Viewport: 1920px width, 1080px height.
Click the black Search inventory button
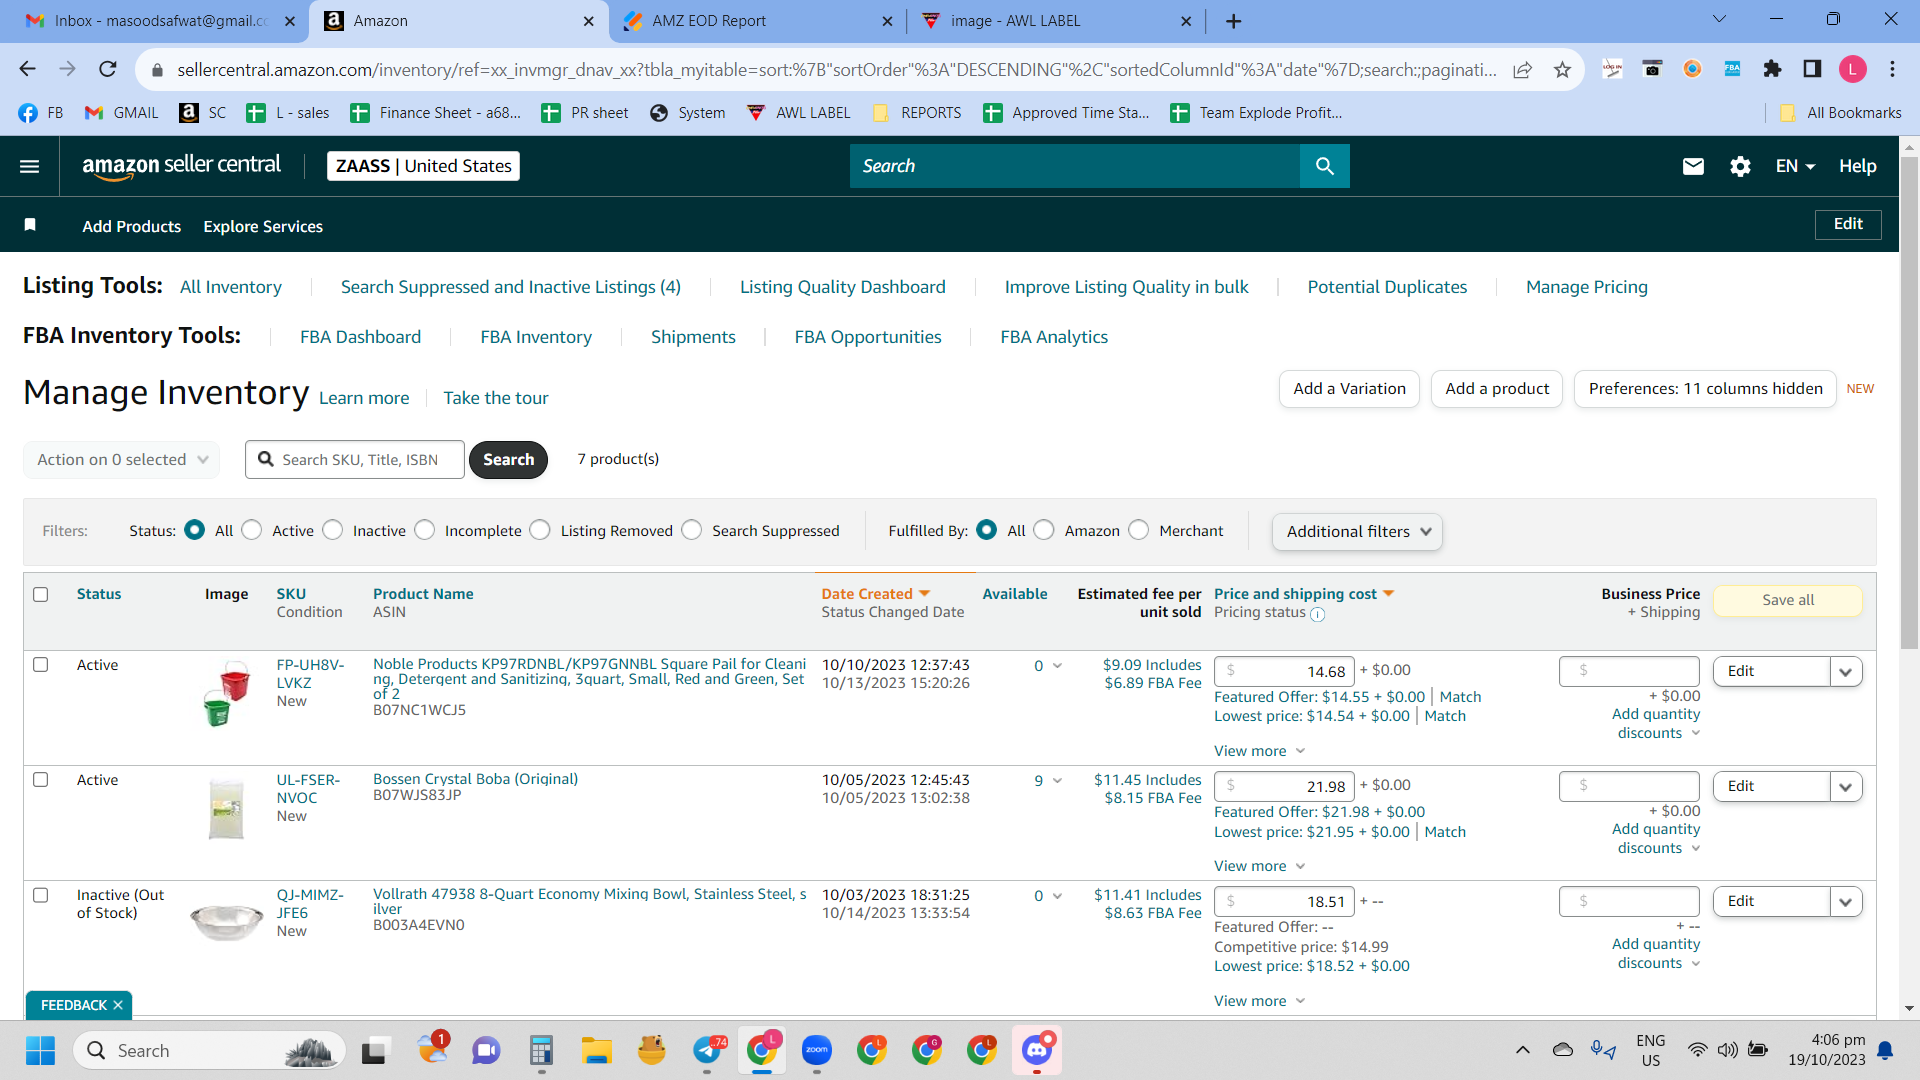pos(508,460)
